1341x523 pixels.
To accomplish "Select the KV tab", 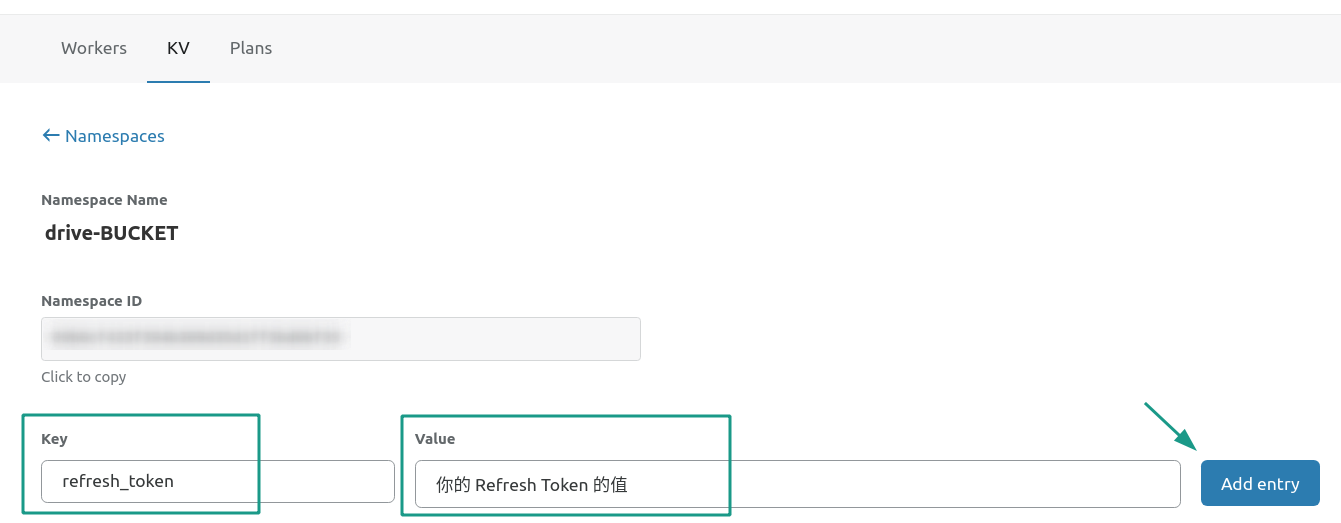I will 178,48.
